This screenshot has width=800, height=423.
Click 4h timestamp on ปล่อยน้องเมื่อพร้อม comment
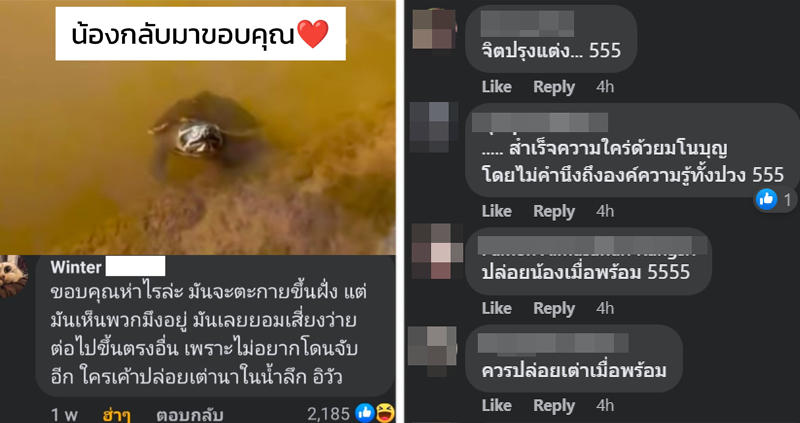(605, 308)
